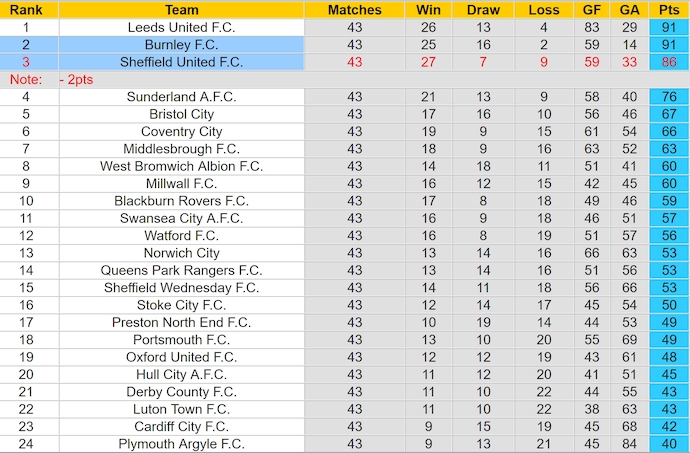Click the Win column header
The width and height of the screenshot is (690, 453).
pyautogui.click(x=427, y=10)
